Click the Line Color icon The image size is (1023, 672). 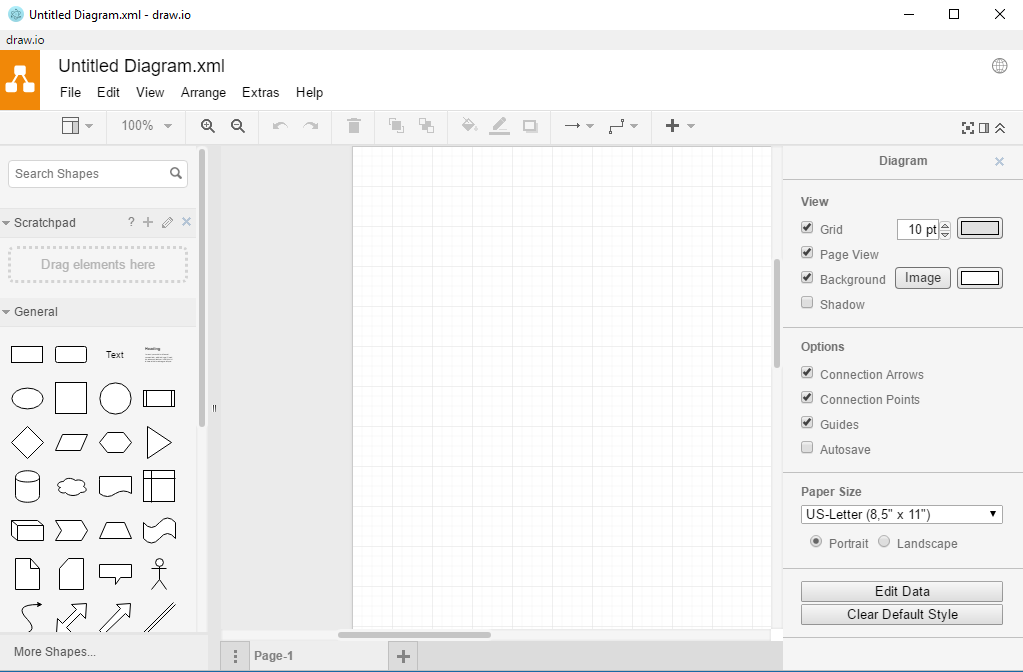point(499,126)
